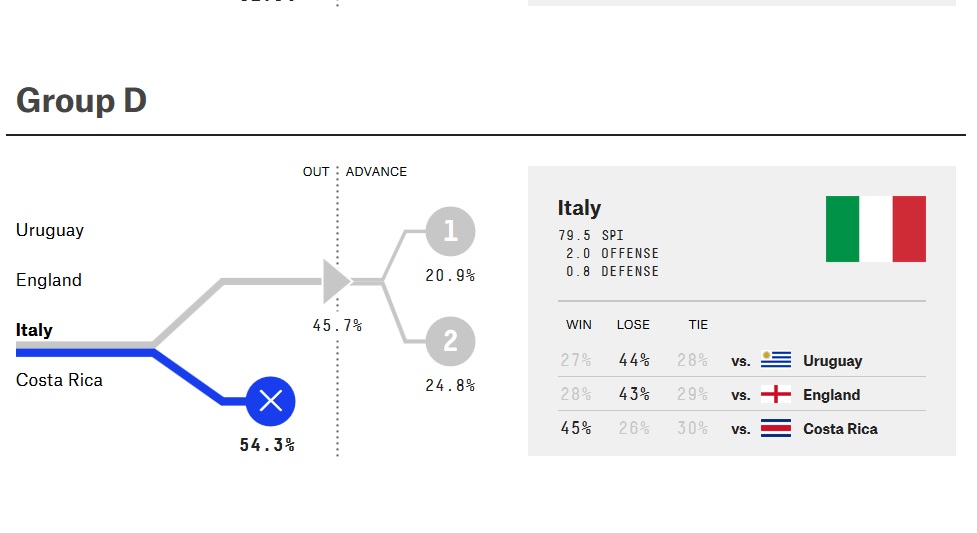Click the 54.3% elimination probability
The height and width of the screenshot is (533, 977).
coord(267,445)
